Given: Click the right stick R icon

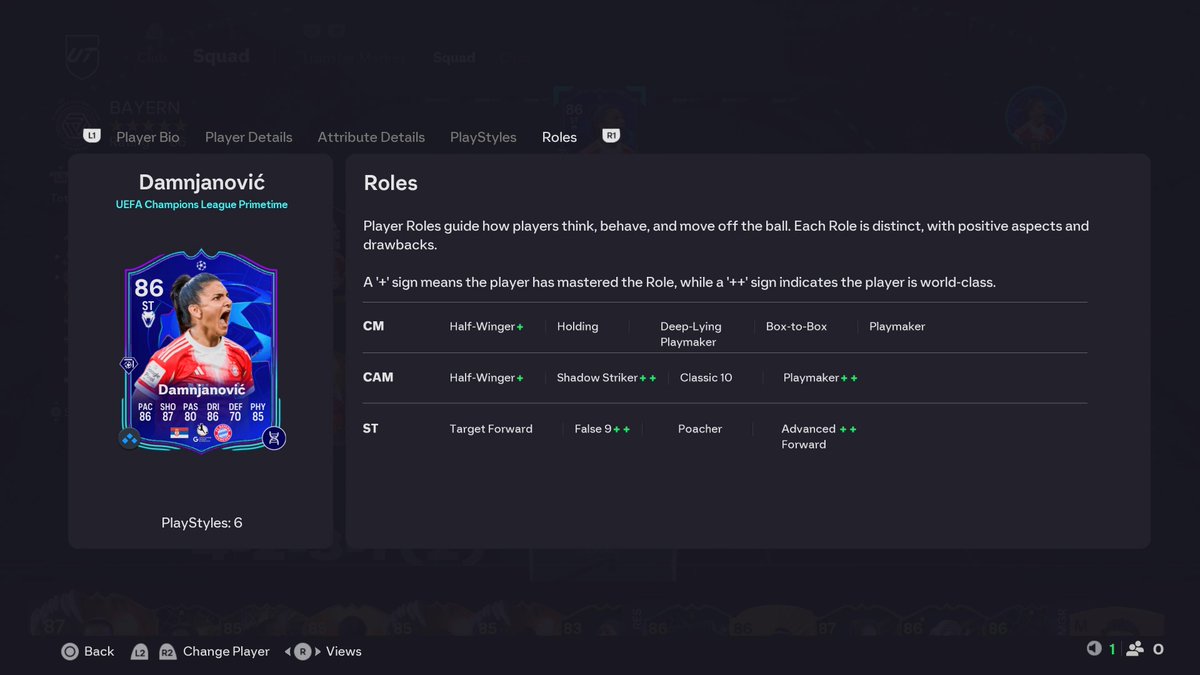Looking at the screenshot, I should pos(303,651).
